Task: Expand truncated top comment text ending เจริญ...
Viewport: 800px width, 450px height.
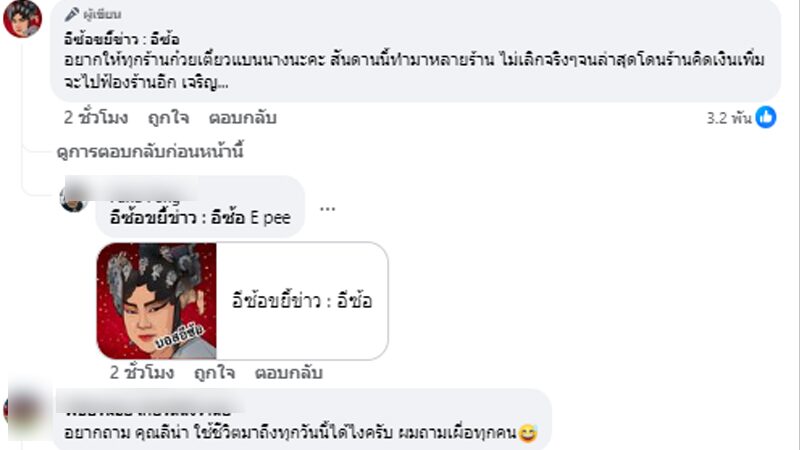Action: pos(205,83)
